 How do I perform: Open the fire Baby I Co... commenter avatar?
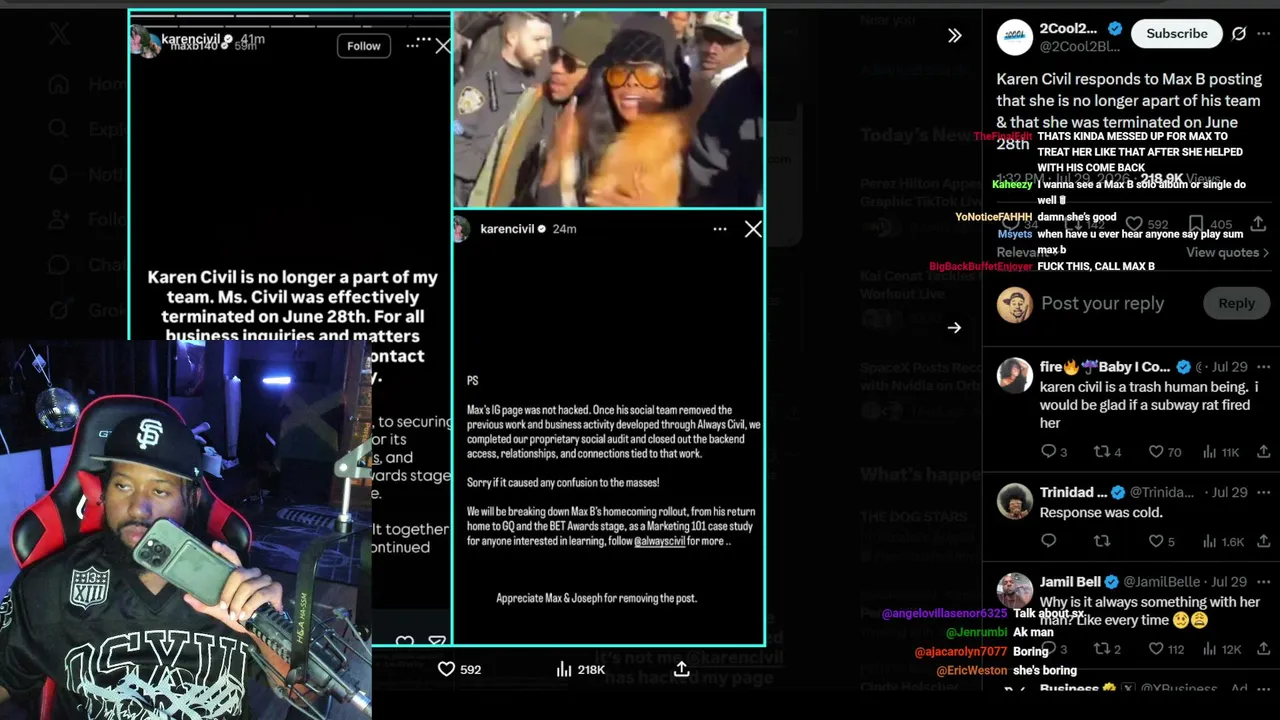click(x=1015, y=375)
